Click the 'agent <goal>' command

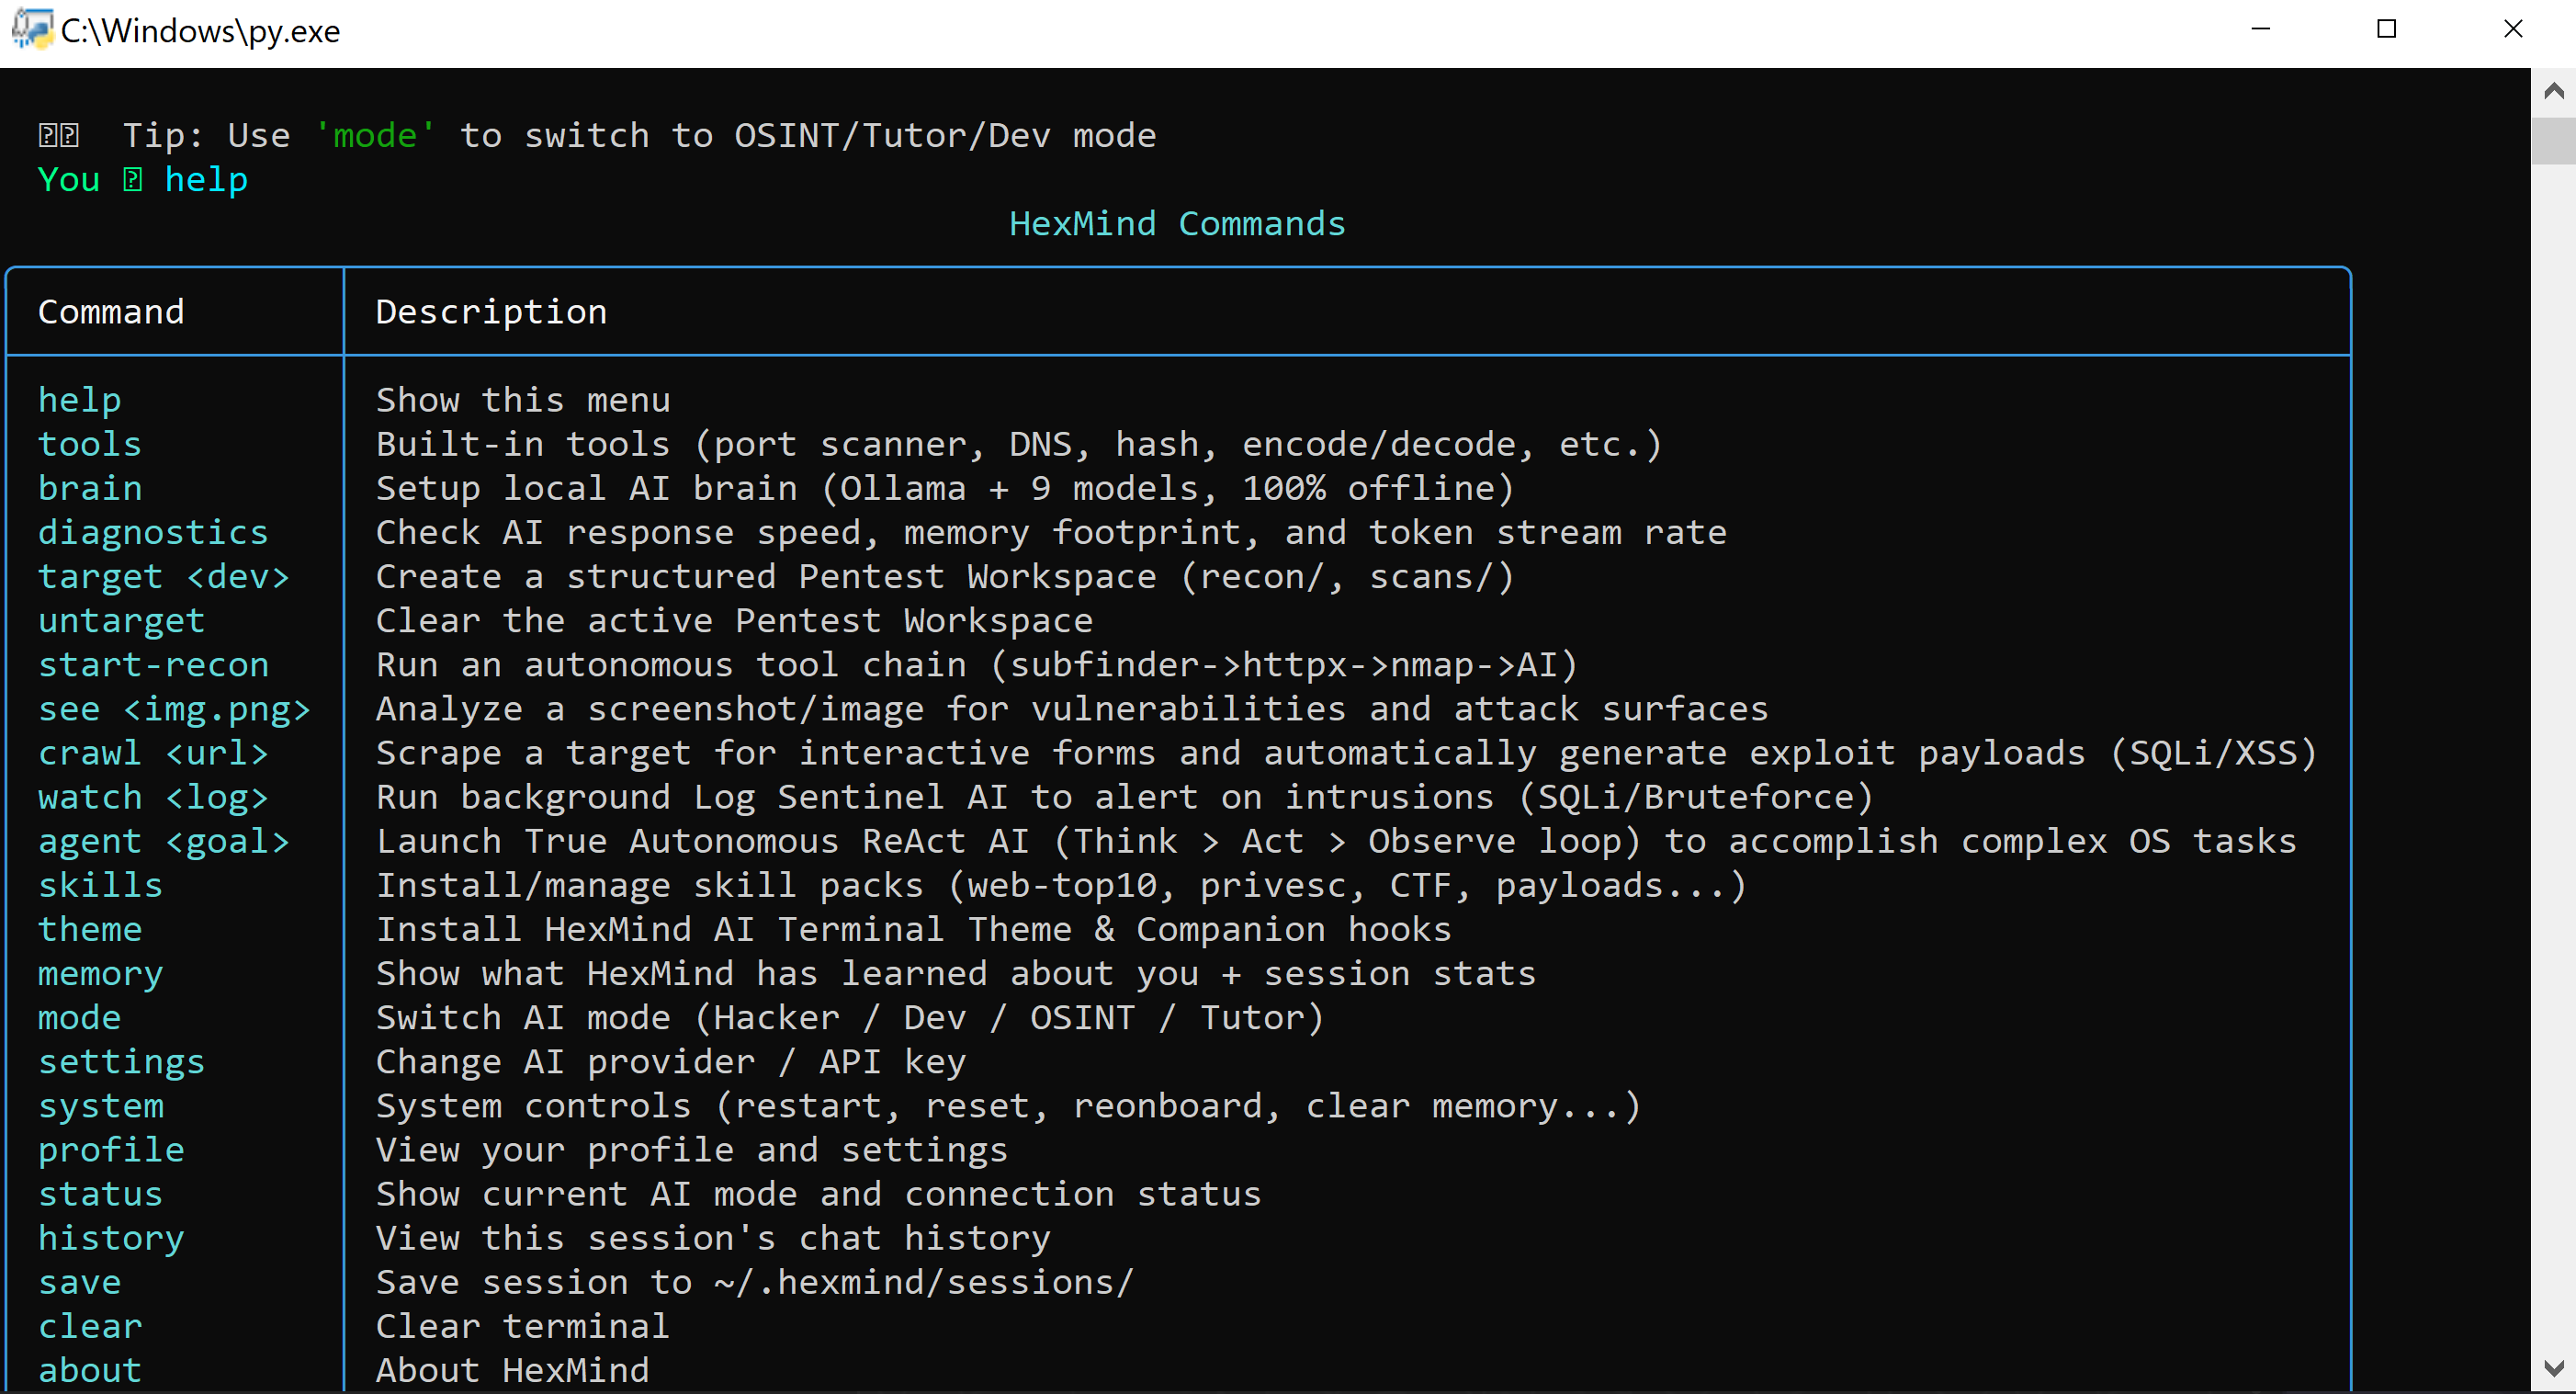pyautogui.click(x=163, y=841)
